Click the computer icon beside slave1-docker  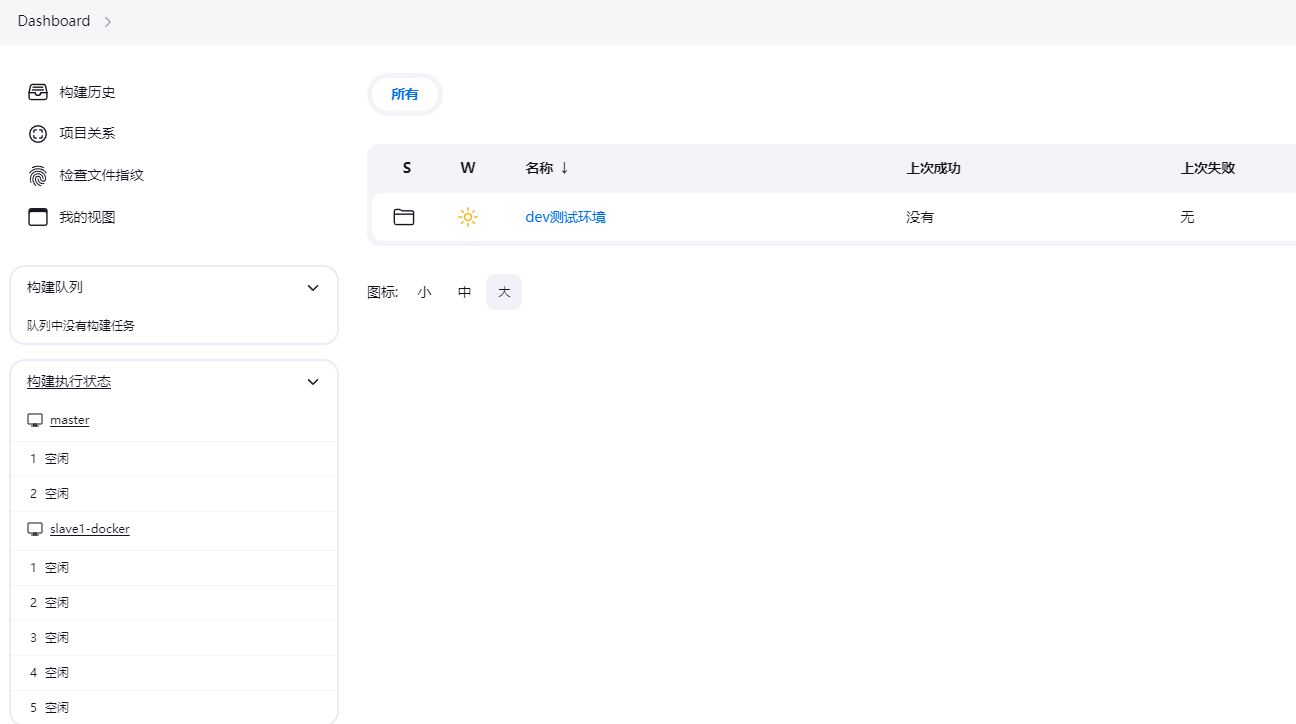(35, 528)
